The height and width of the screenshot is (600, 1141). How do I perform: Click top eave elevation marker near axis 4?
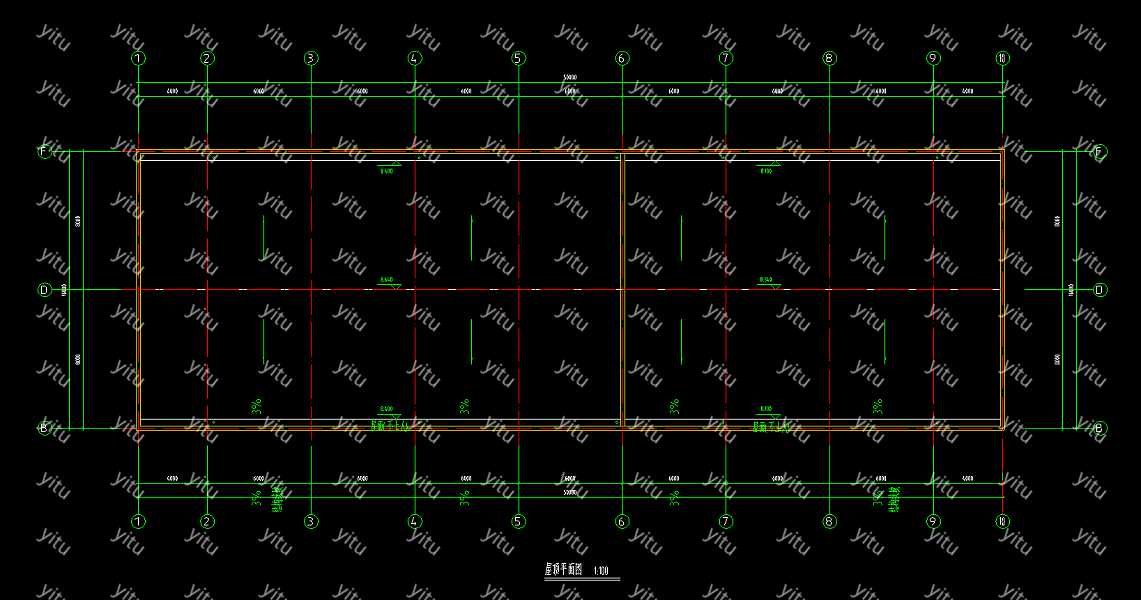point(388,167)
